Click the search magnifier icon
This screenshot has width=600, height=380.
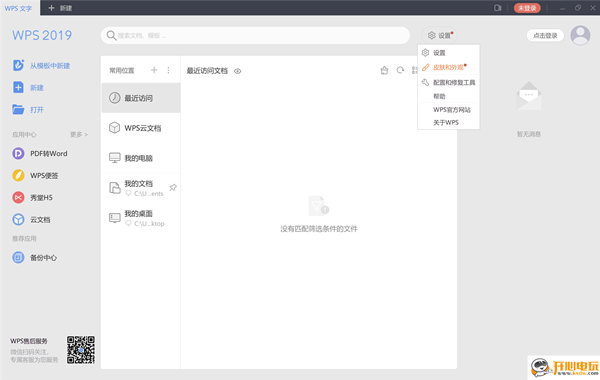[x=111, y=36]
